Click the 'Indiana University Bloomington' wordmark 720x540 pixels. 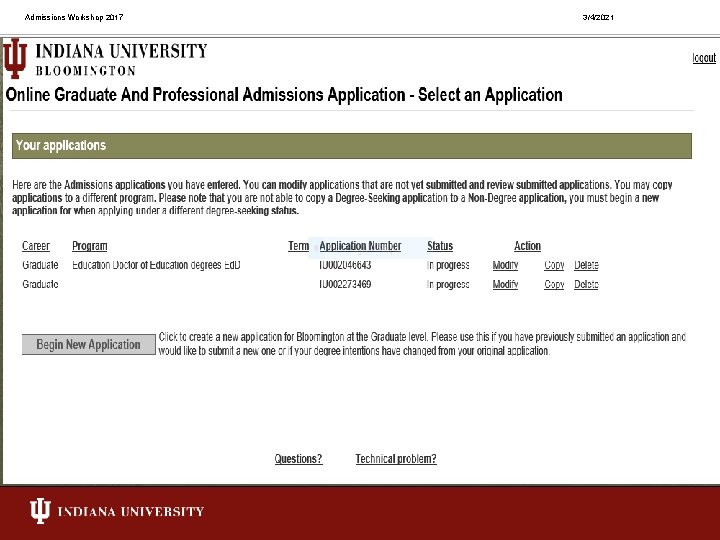(121, 59)
